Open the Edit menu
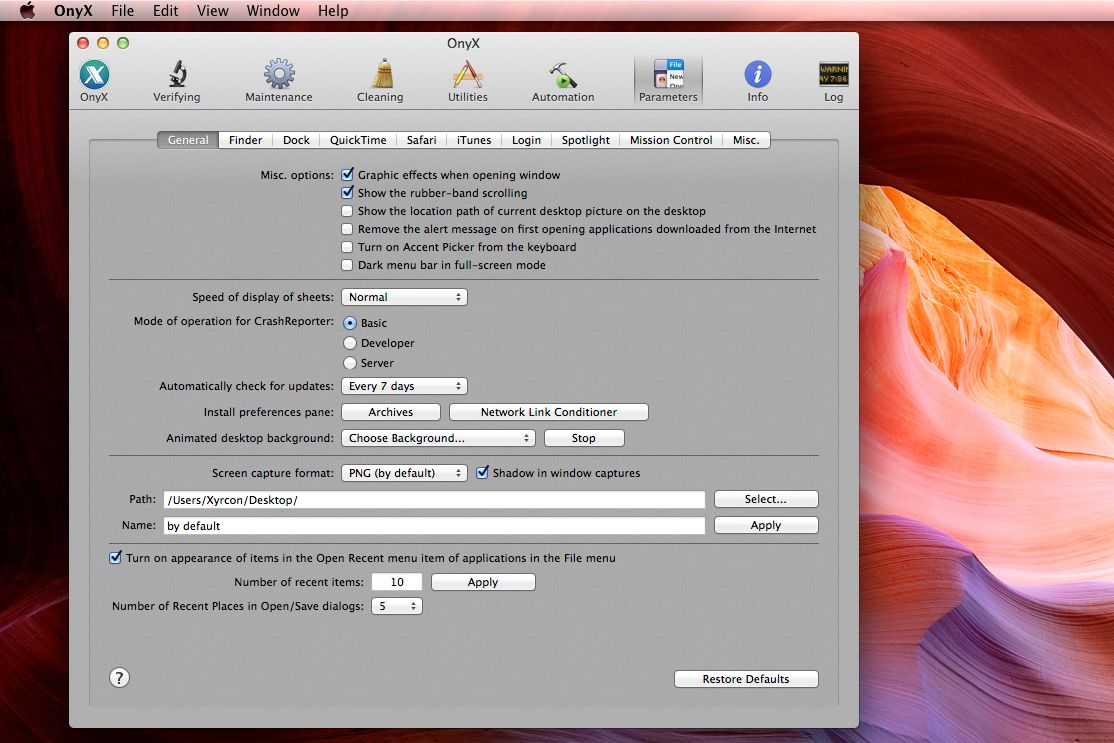Screen dimensions: 1114x743 165,11
